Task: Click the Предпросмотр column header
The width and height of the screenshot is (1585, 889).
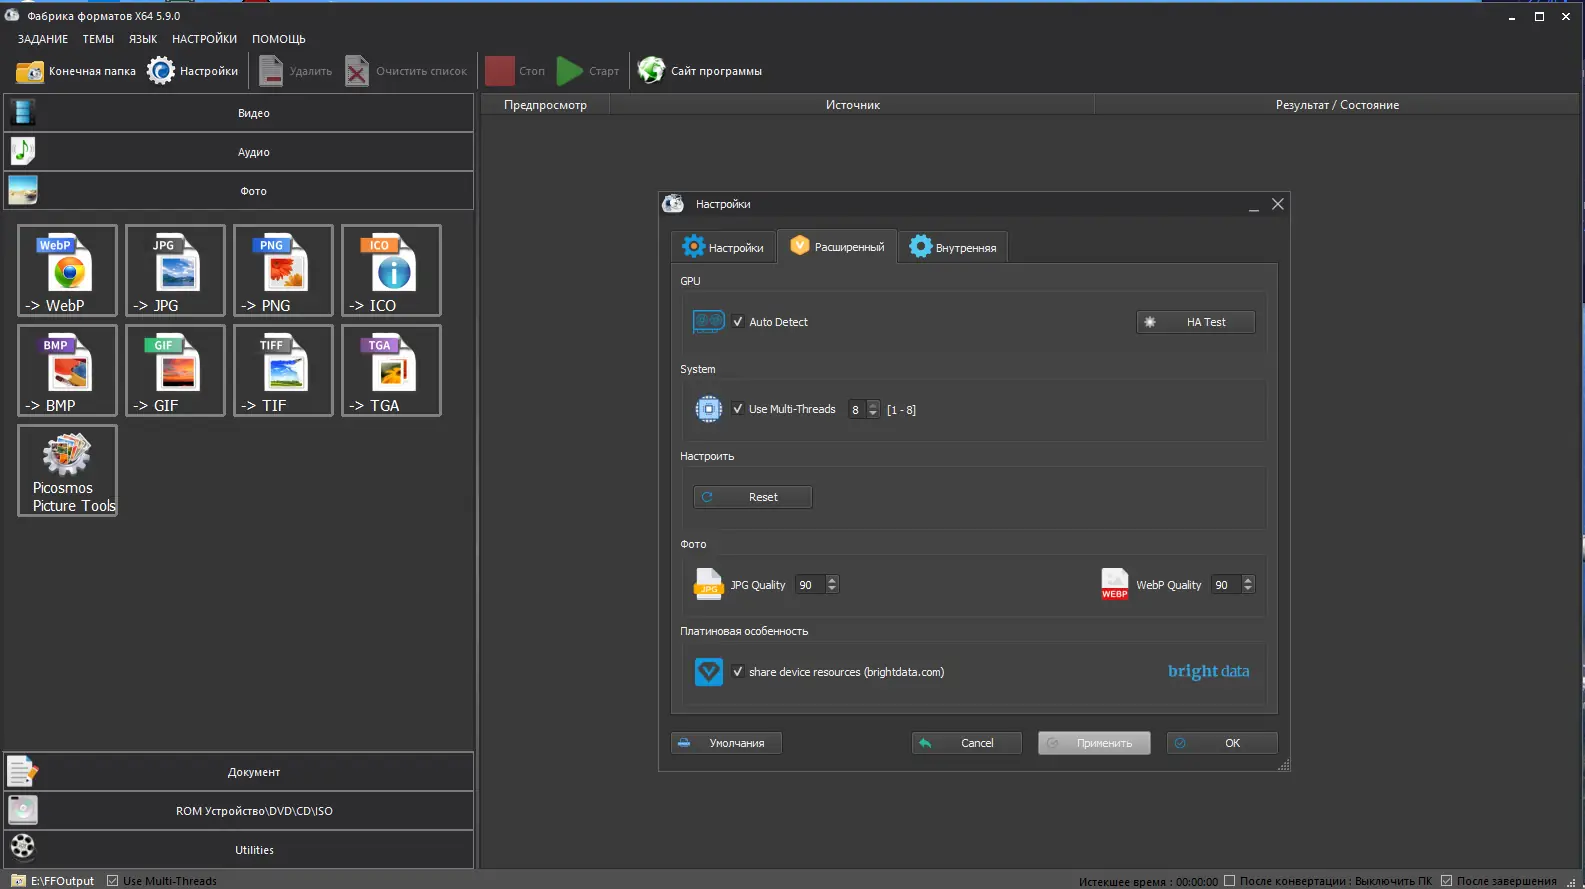Action: [545, 105]
